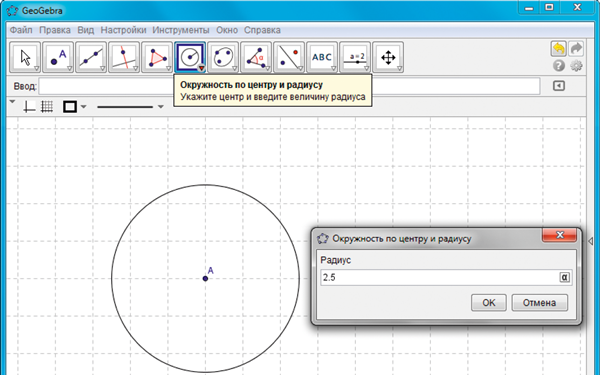Open the line style dropdown arrow
The image size is (600, 375).
[161, 107]
